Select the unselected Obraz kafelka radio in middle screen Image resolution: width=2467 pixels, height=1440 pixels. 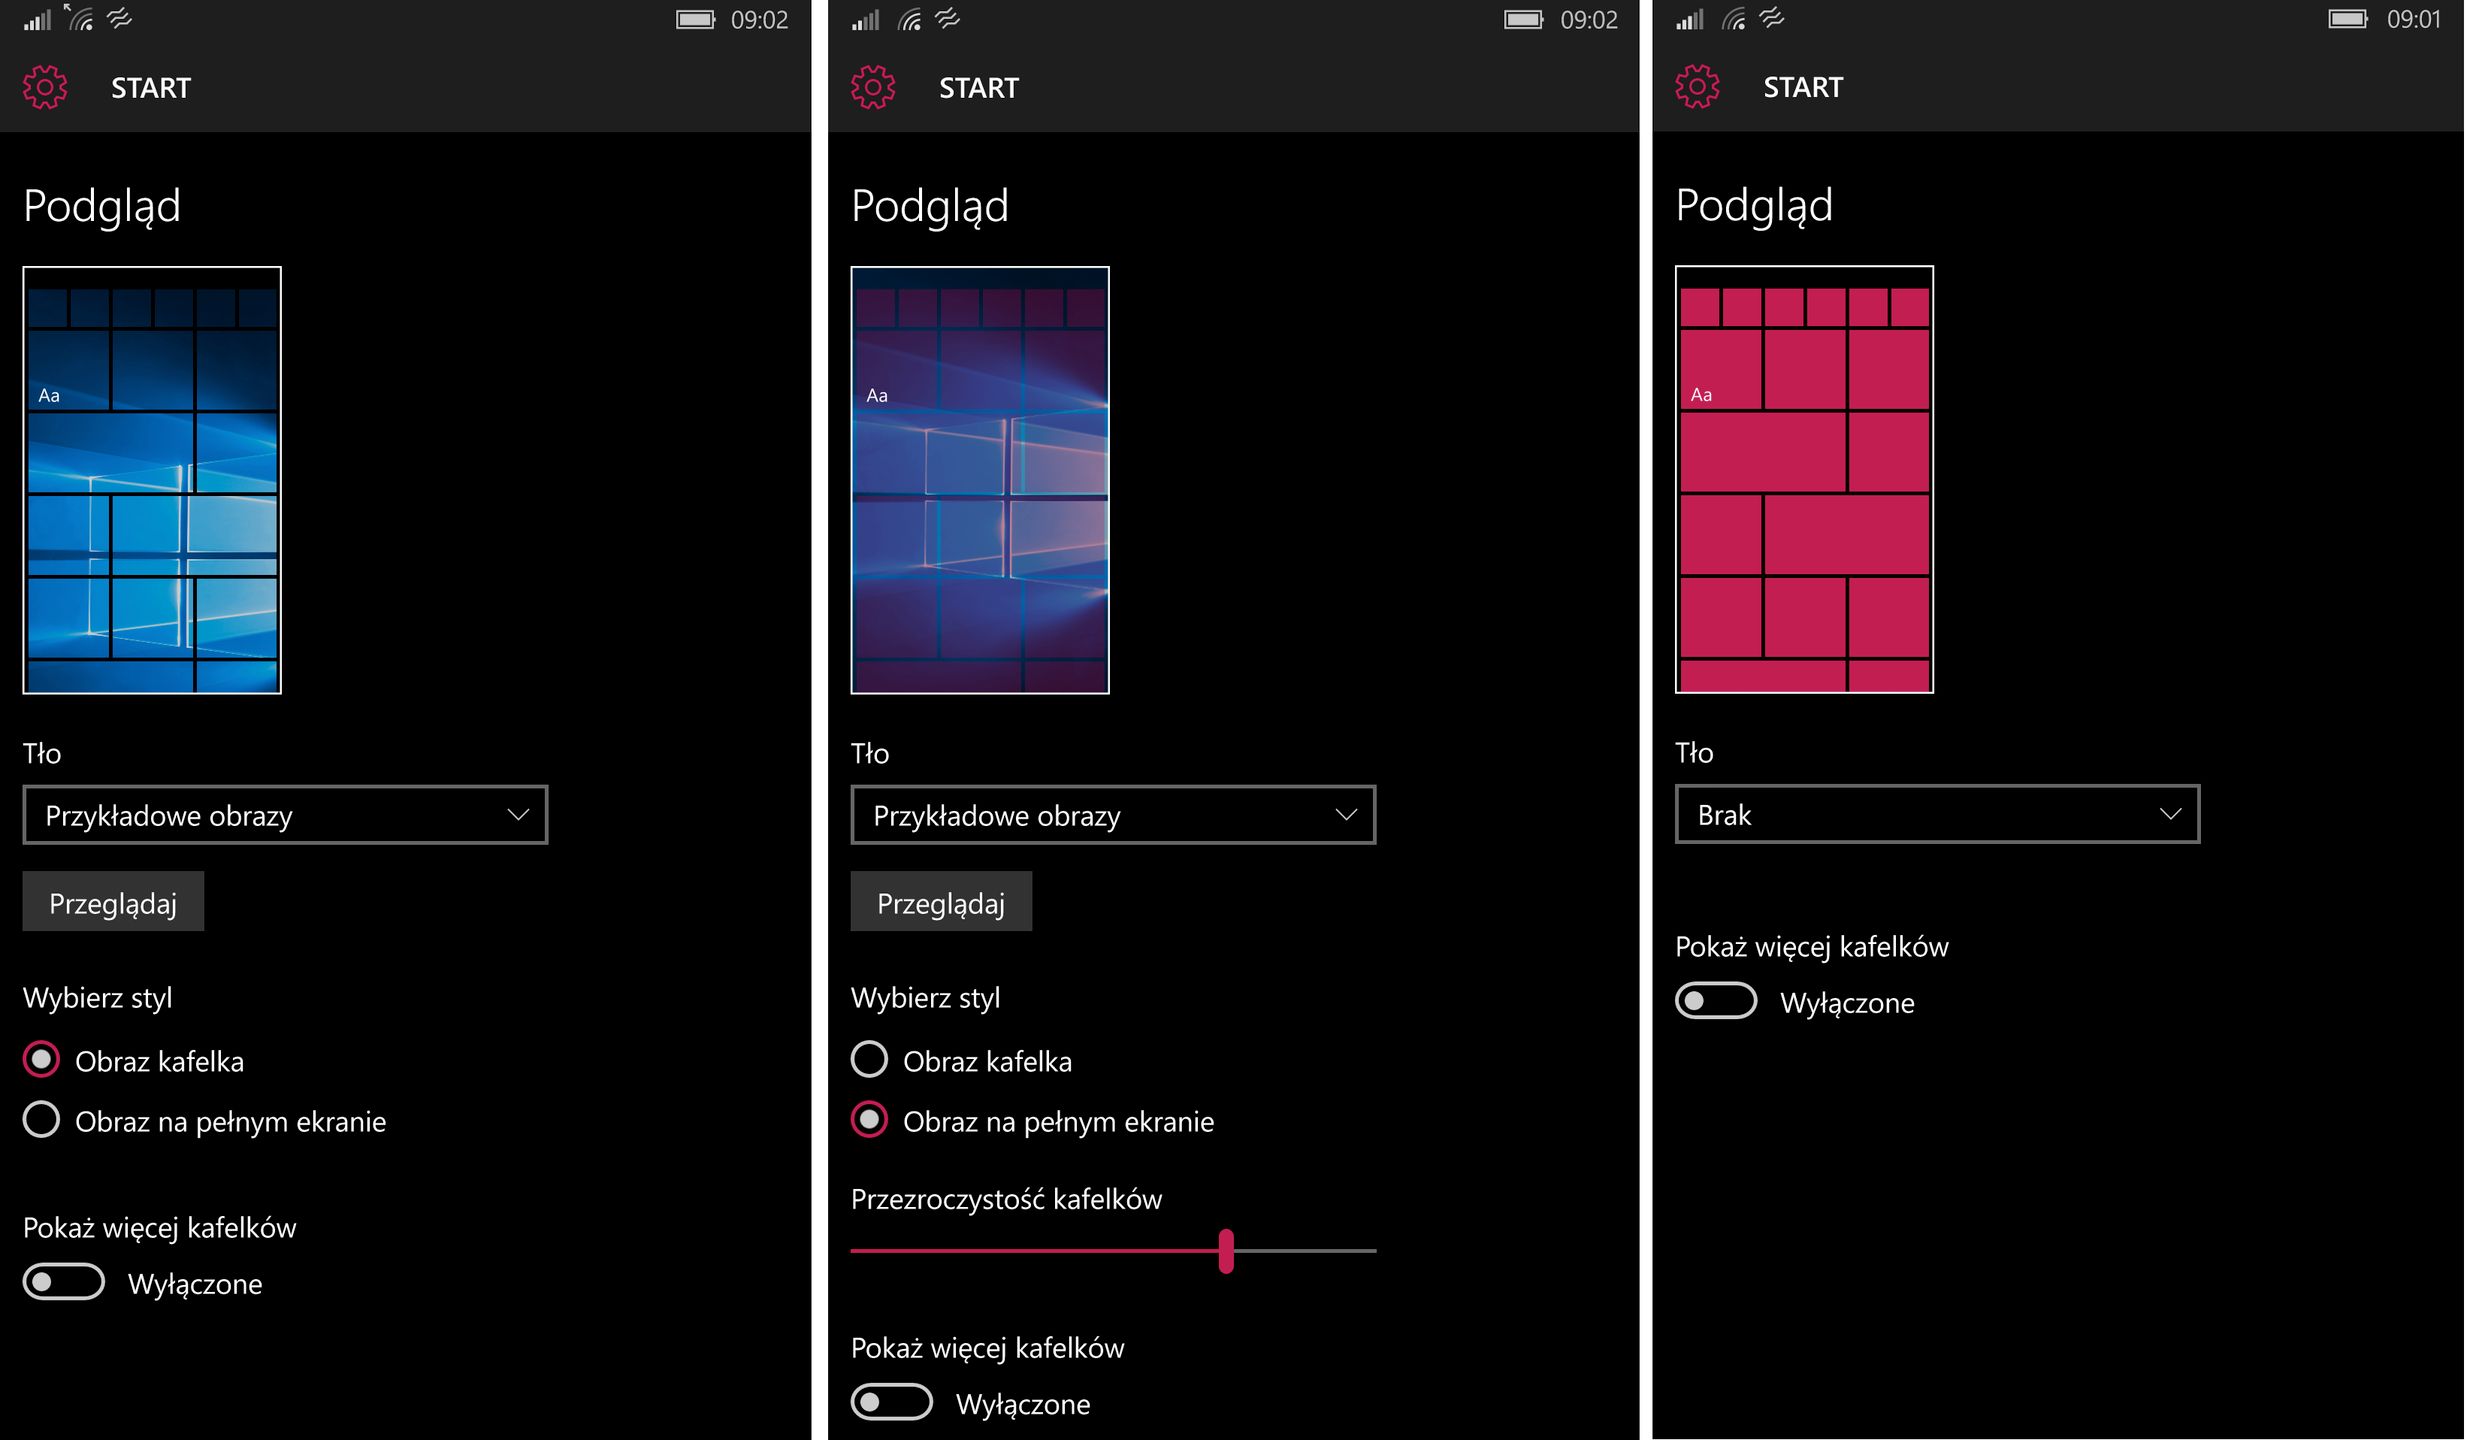869,1060
